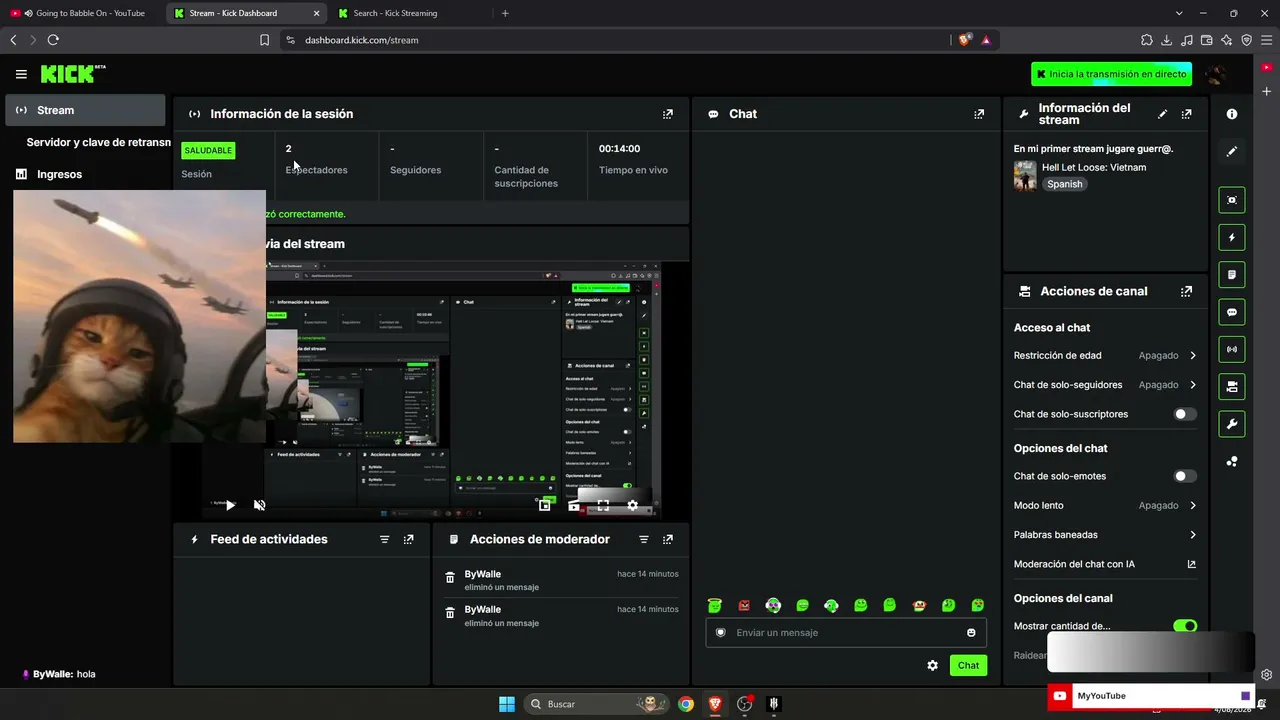This screenshot has width=1280, height=720.
Task: Pop out the Feed de actividades panel
Action: [408, 540]
